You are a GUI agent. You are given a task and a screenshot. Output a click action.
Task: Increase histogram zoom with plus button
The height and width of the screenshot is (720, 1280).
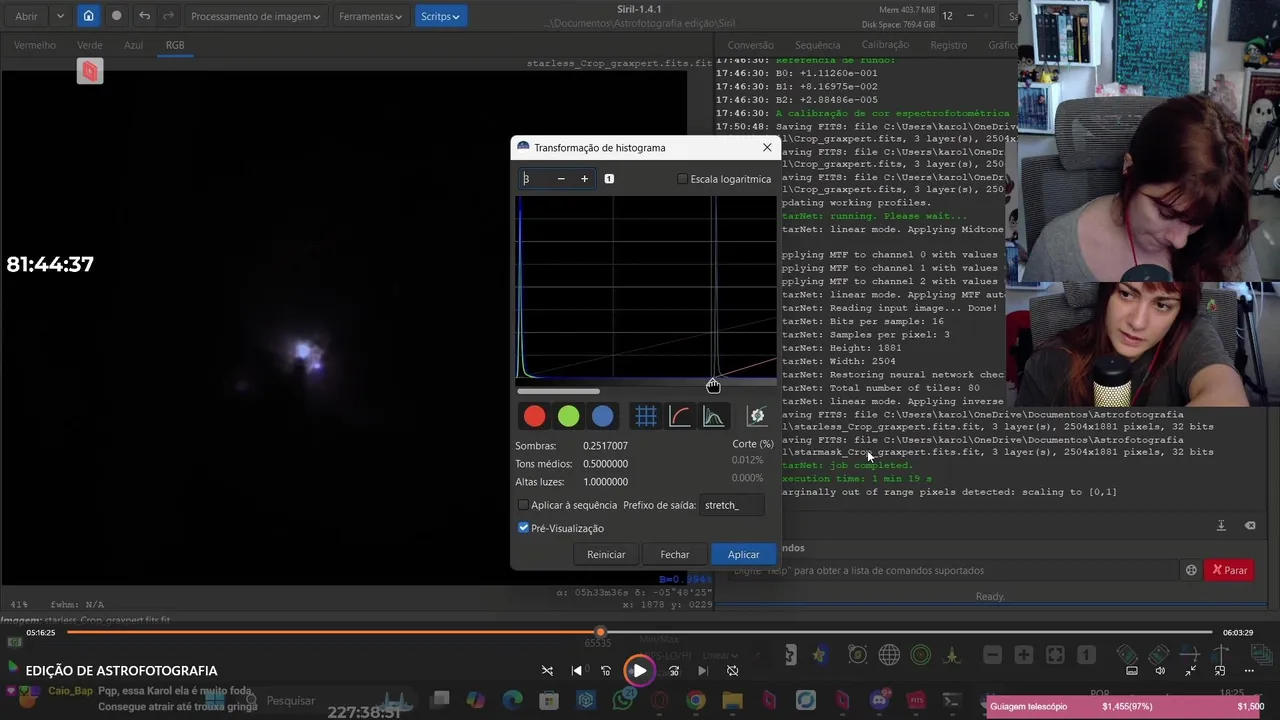pyautogui.click(x=585, y=179)
